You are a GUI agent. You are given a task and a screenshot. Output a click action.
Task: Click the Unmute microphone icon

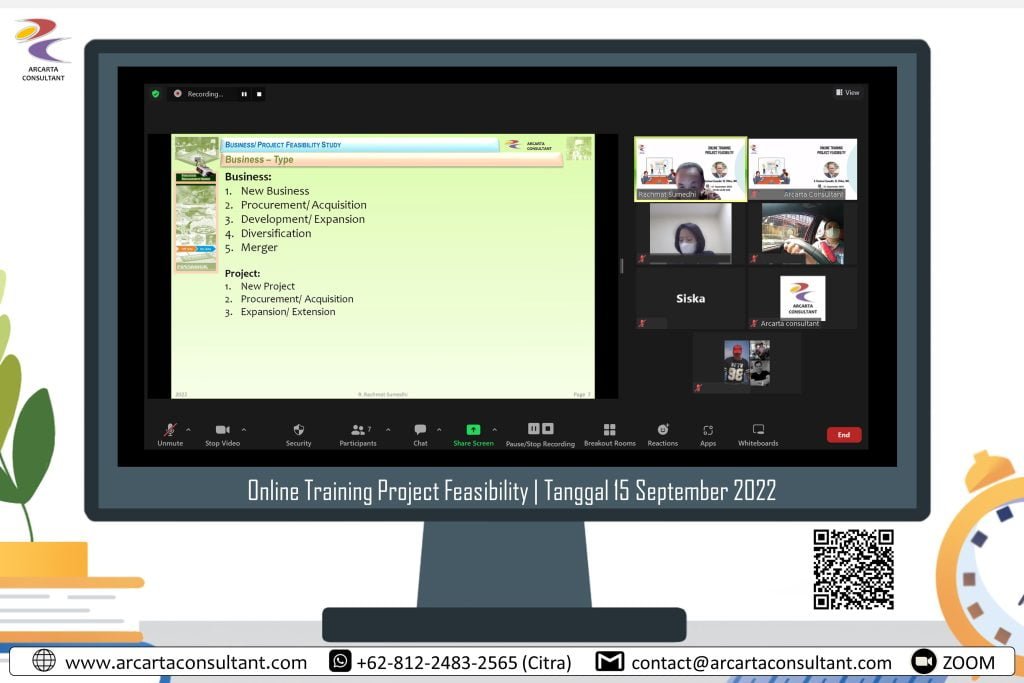coord(170,430)
